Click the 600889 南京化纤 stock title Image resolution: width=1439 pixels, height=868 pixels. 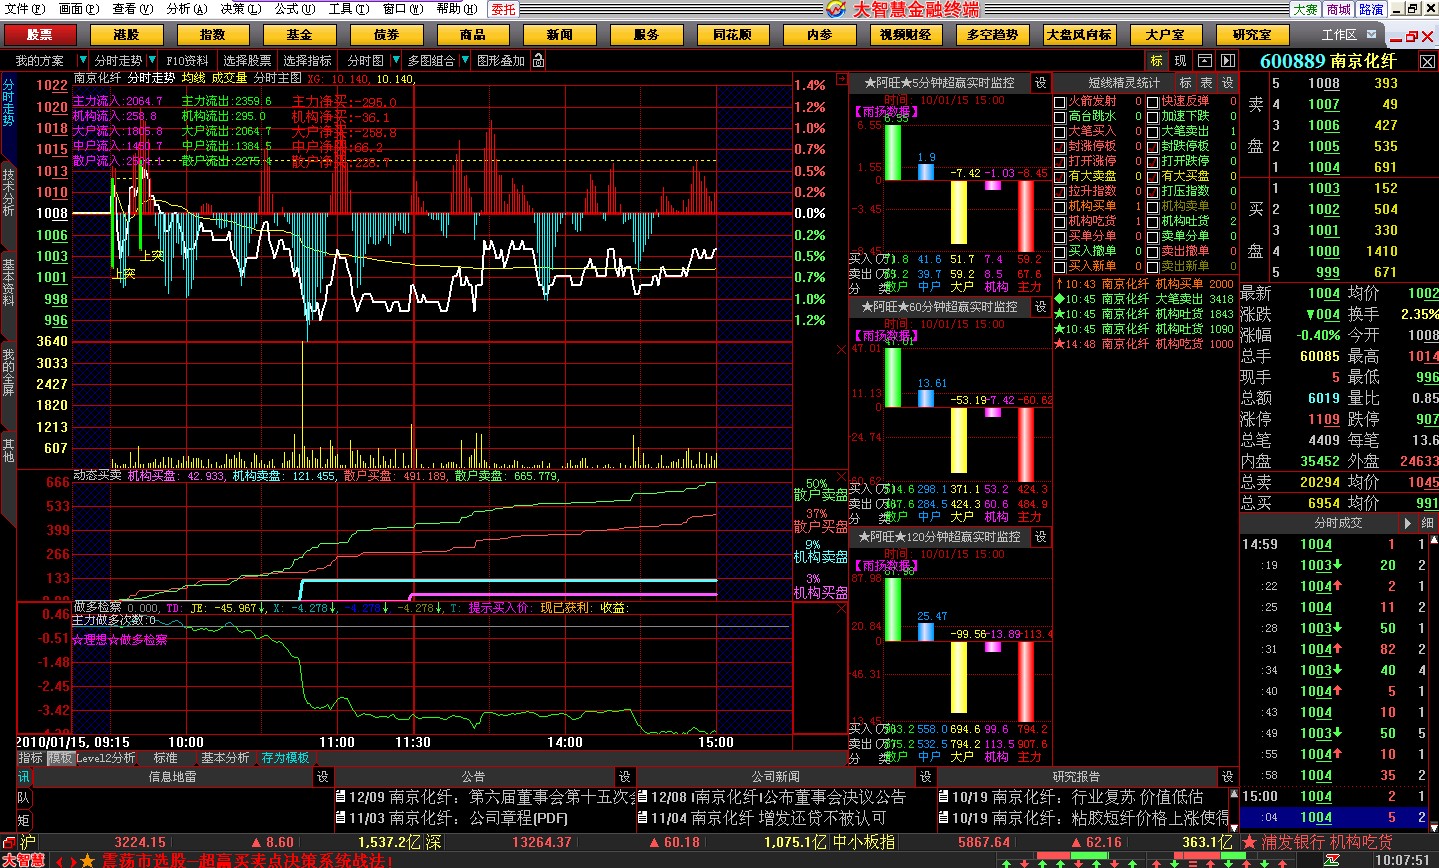(1328, 61)
